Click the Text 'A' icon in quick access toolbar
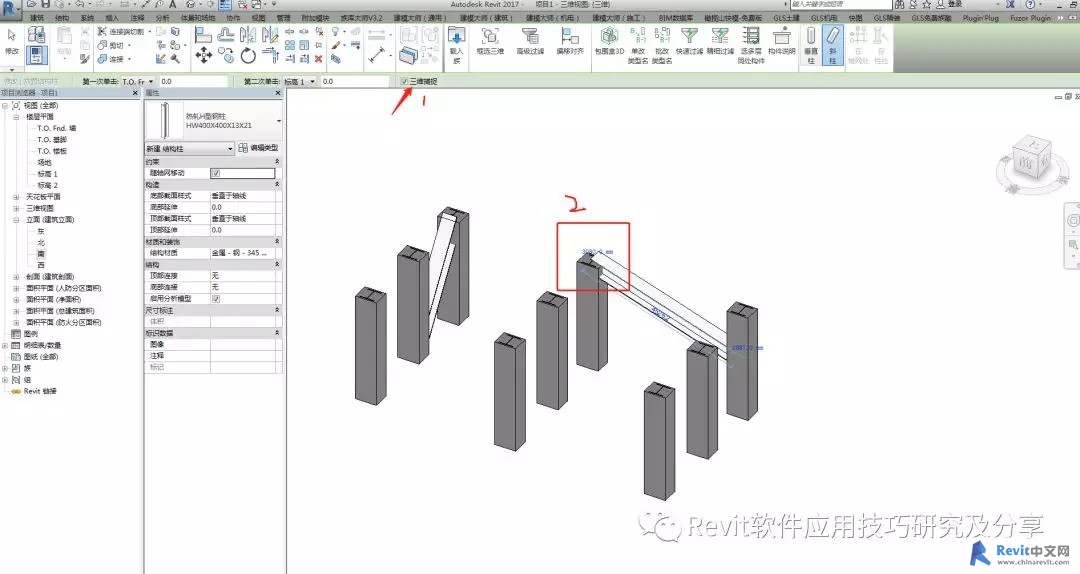 (x=173, y=4)
